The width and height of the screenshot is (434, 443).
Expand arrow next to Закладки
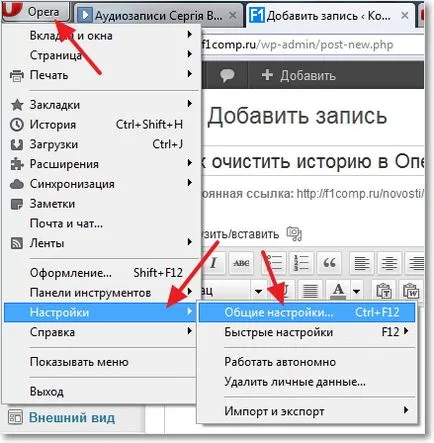[189, 103]
